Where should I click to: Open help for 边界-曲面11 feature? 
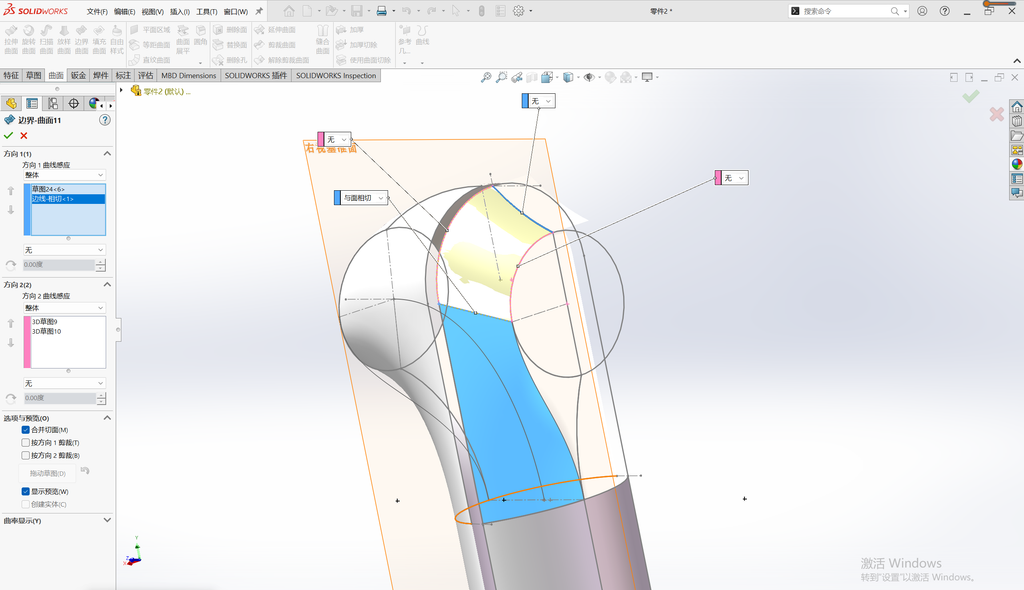click(104, 120)
